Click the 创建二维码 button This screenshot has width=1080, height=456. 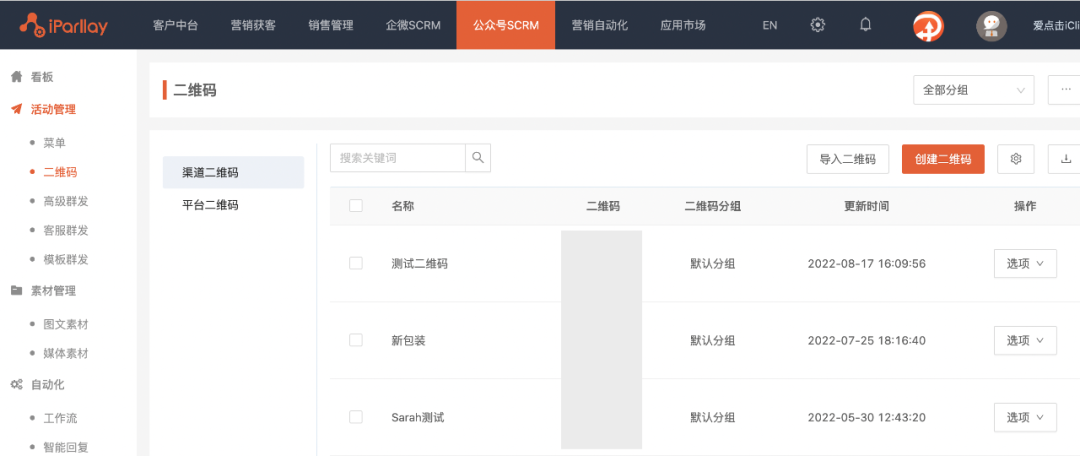click(x=942, y=159)
